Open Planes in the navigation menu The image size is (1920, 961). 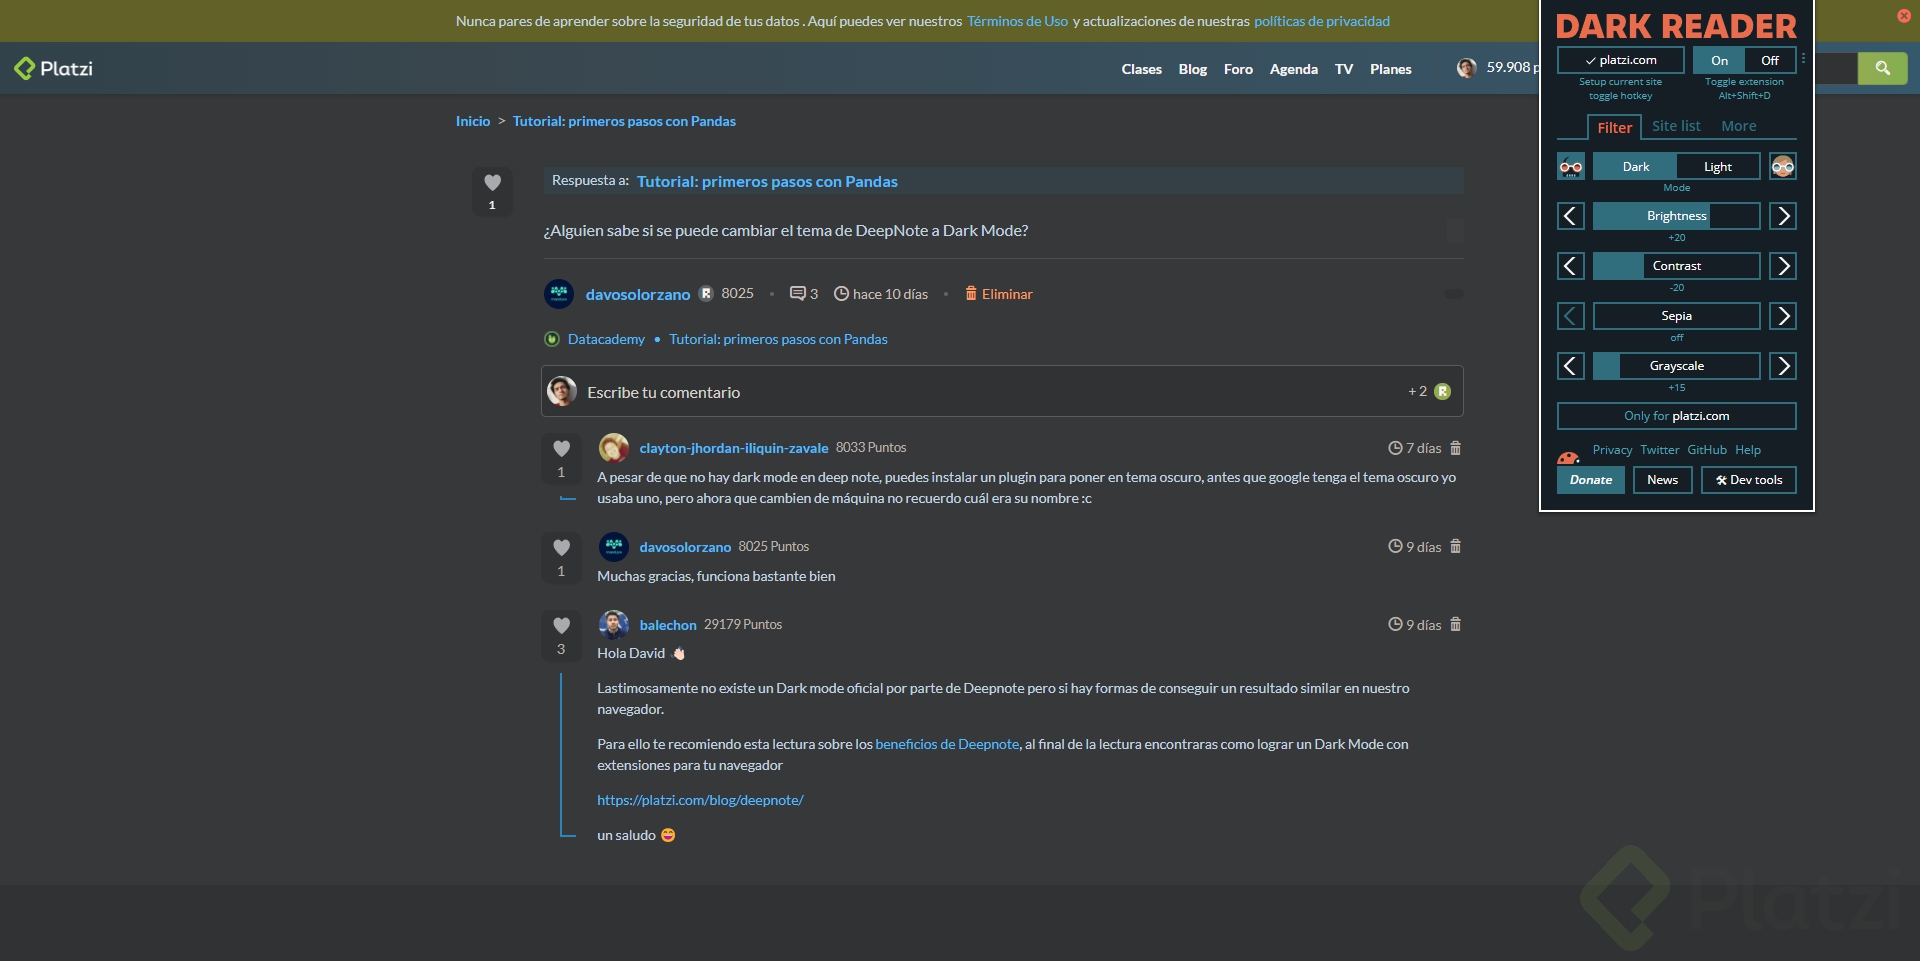(x=1390, y=69)
